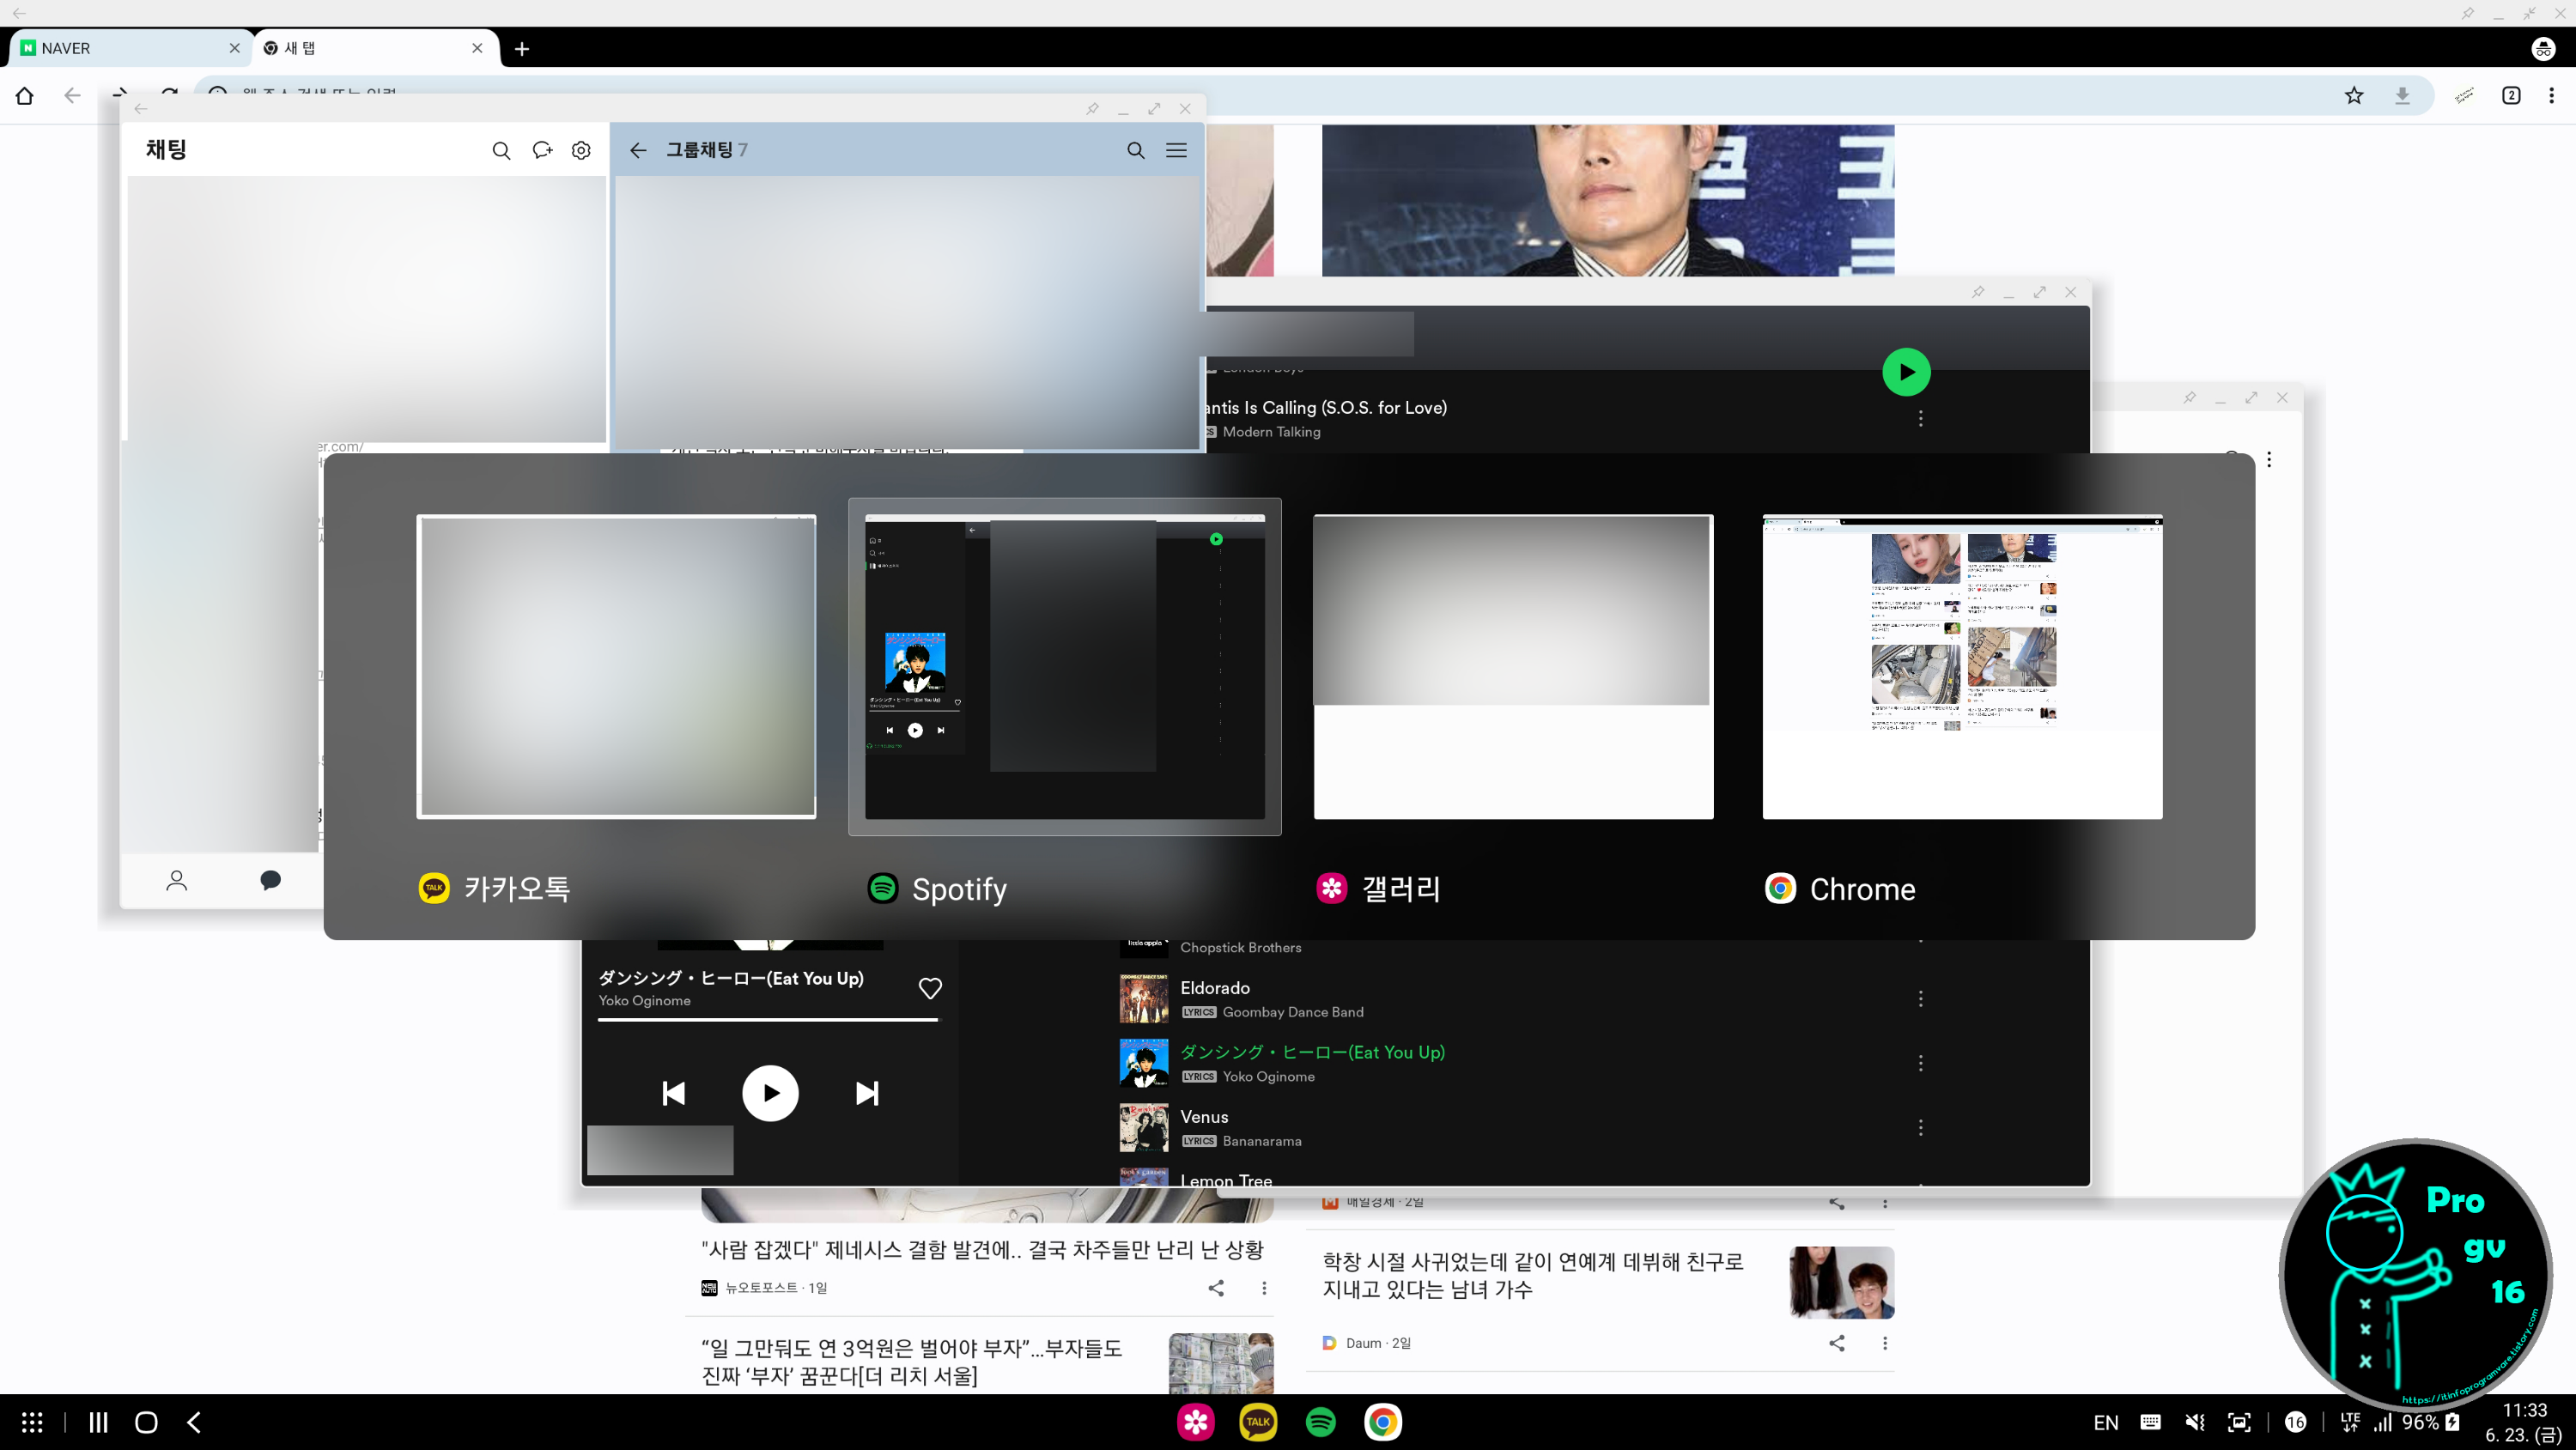Open the Gallery app from the taskbar
Screen dimensions: 2576x1450
pyautogui.click(x=1194, y=1422)
